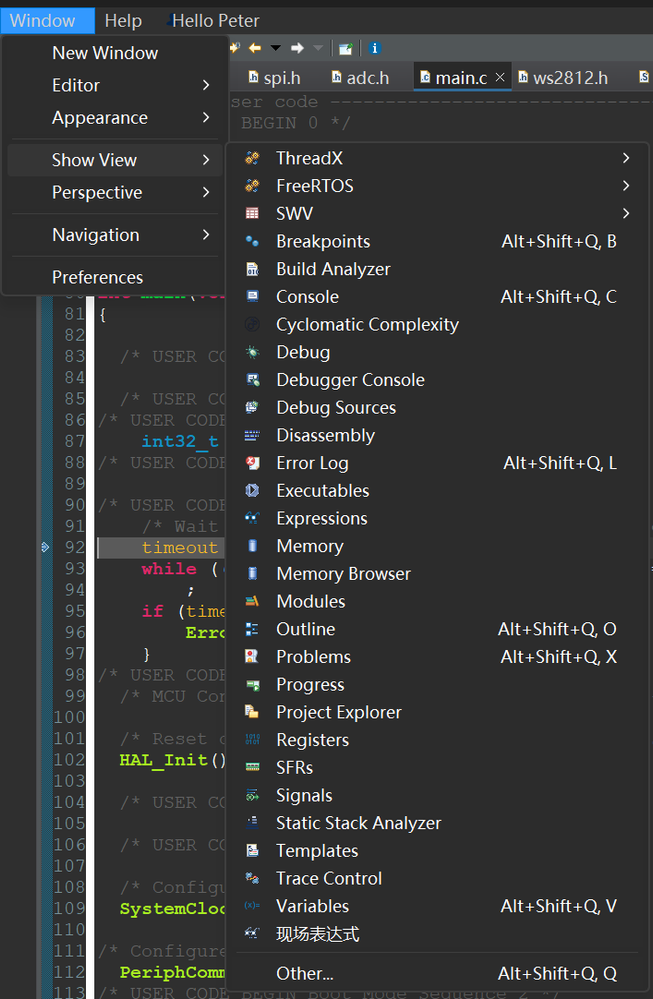Open the Debug view via its bug icon
Viewport: 653px width, 999px height.
253,352
